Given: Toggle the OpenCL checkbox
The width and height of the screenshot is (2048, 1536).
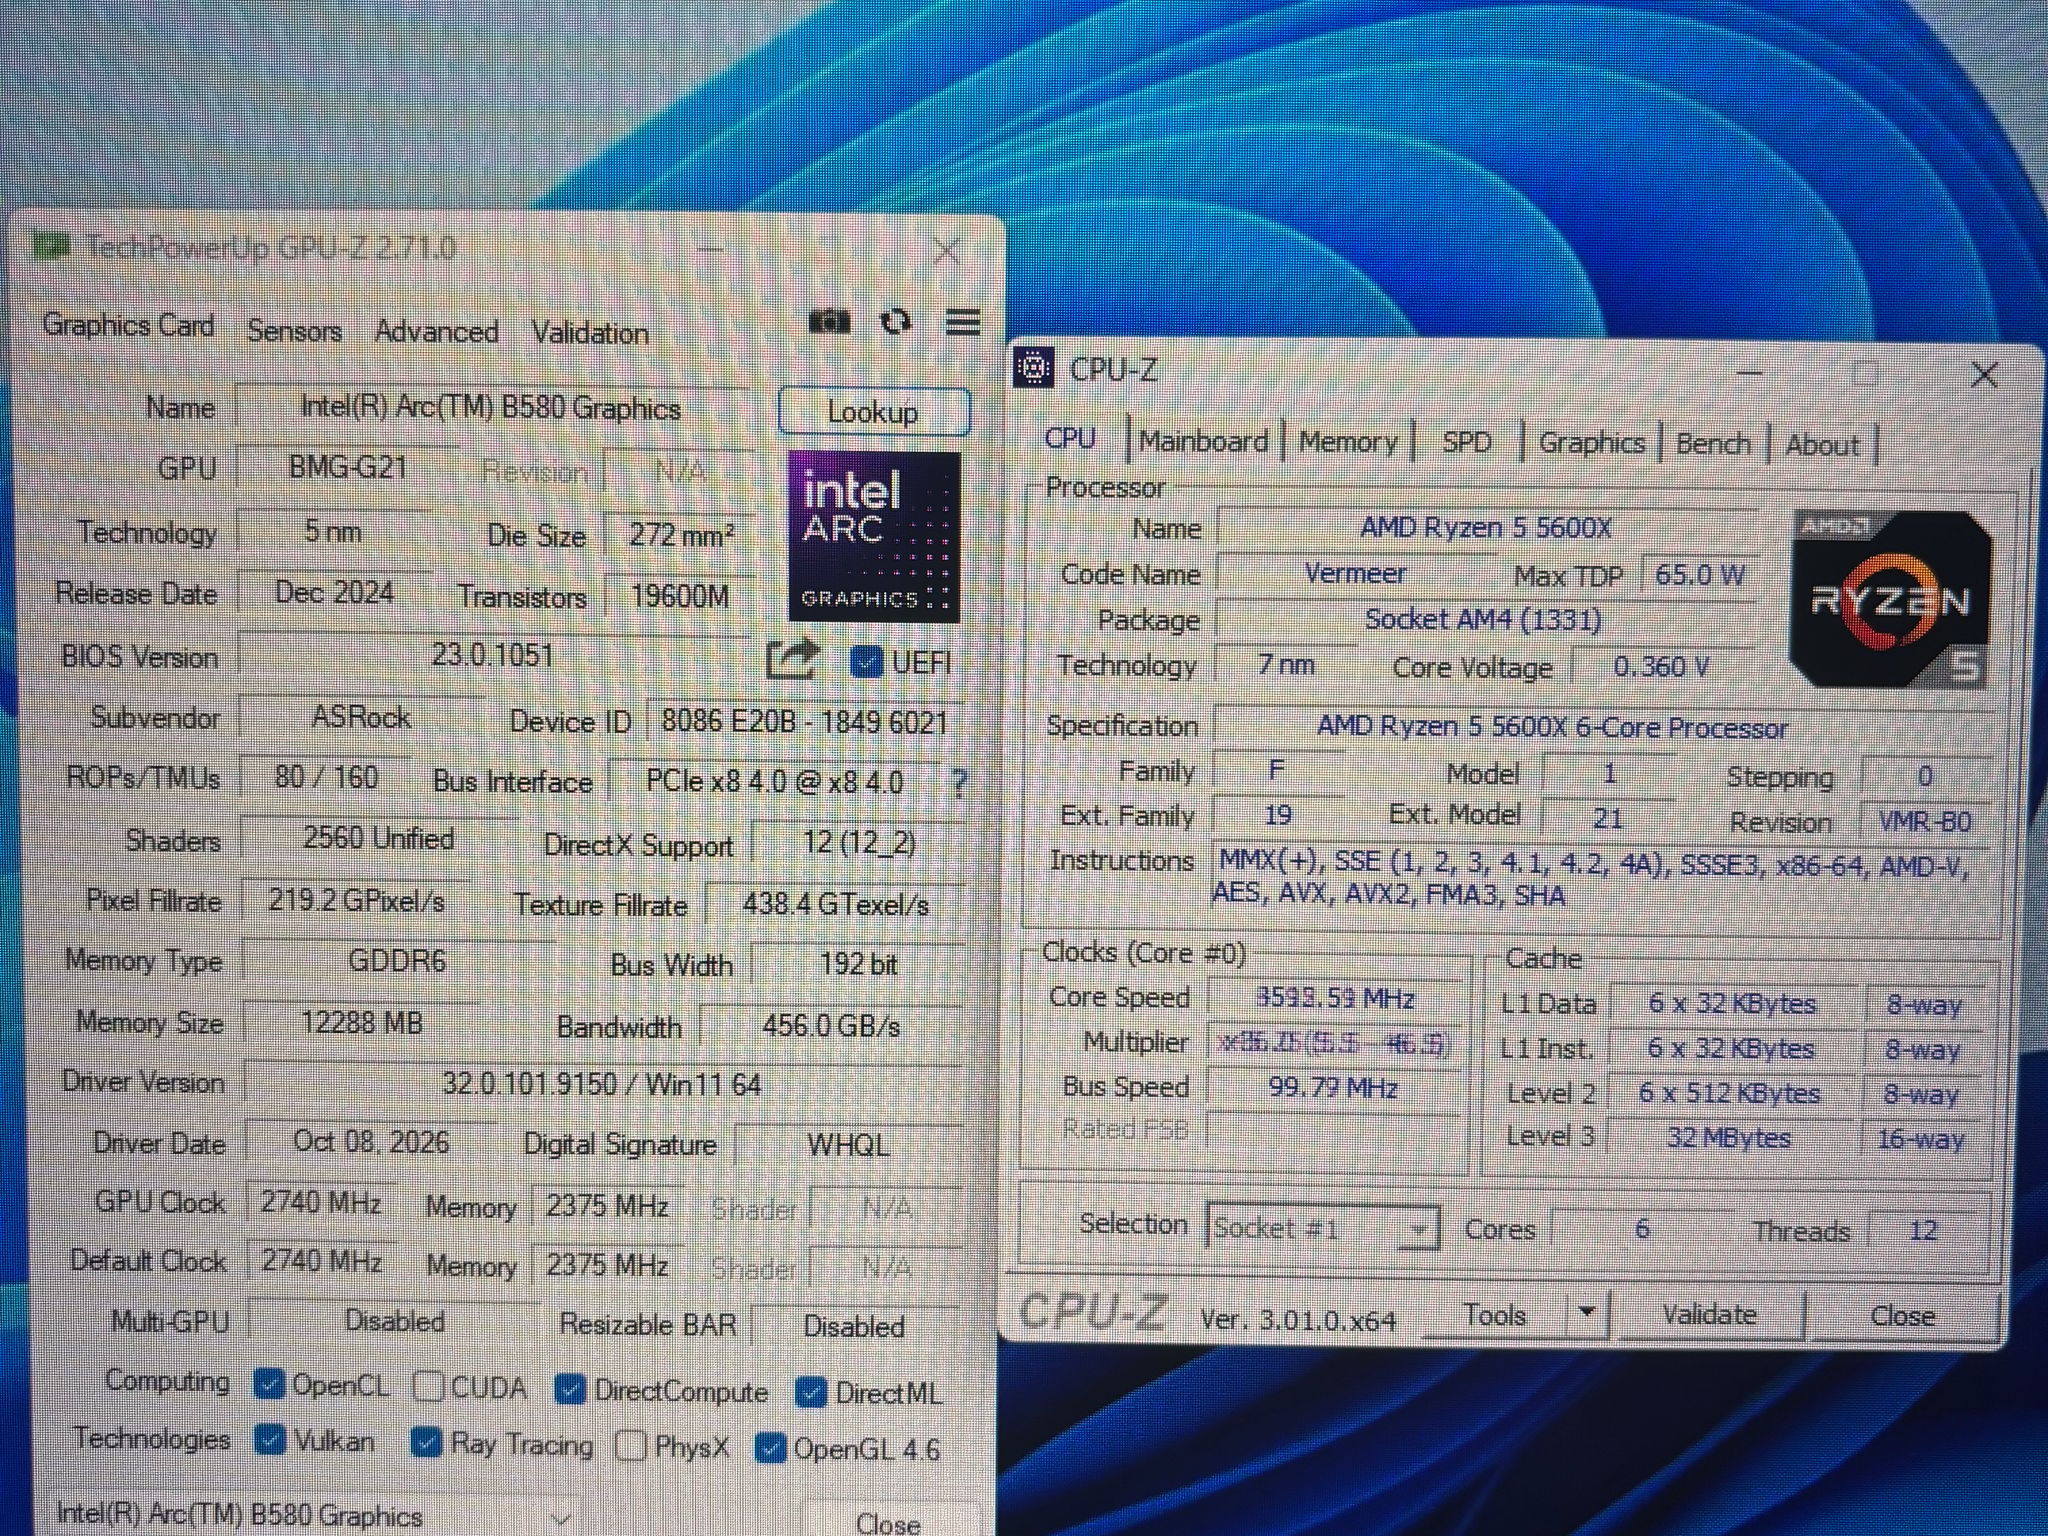Looking at the screenshot, I should (x=269, y=1385).
